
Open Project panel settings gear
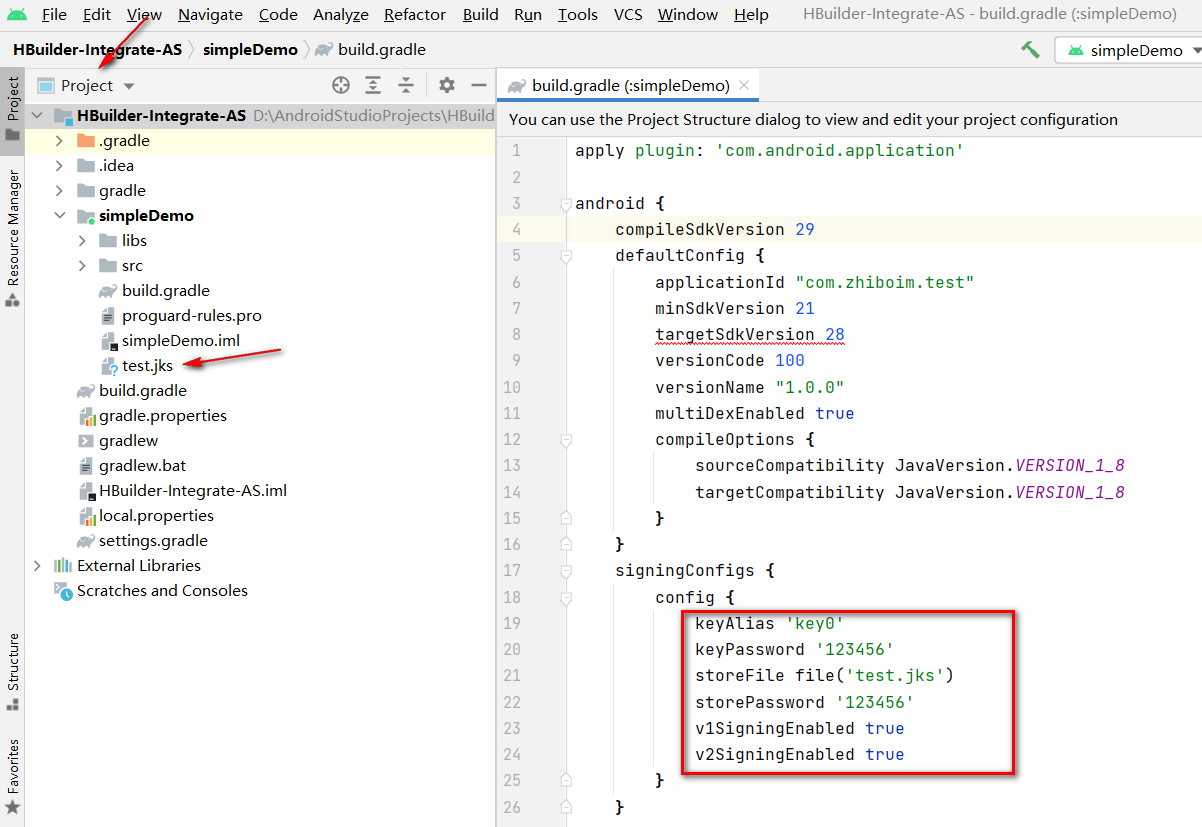[x=447, y=86]
